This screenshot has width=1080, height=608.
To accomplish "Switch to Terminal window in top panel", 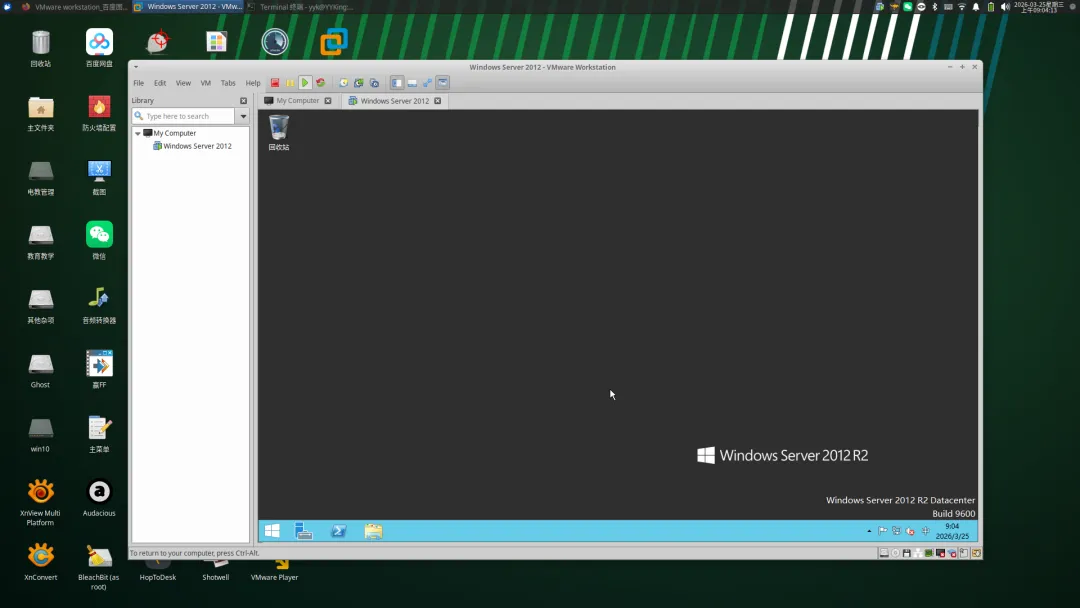I will tap(300, 7).
